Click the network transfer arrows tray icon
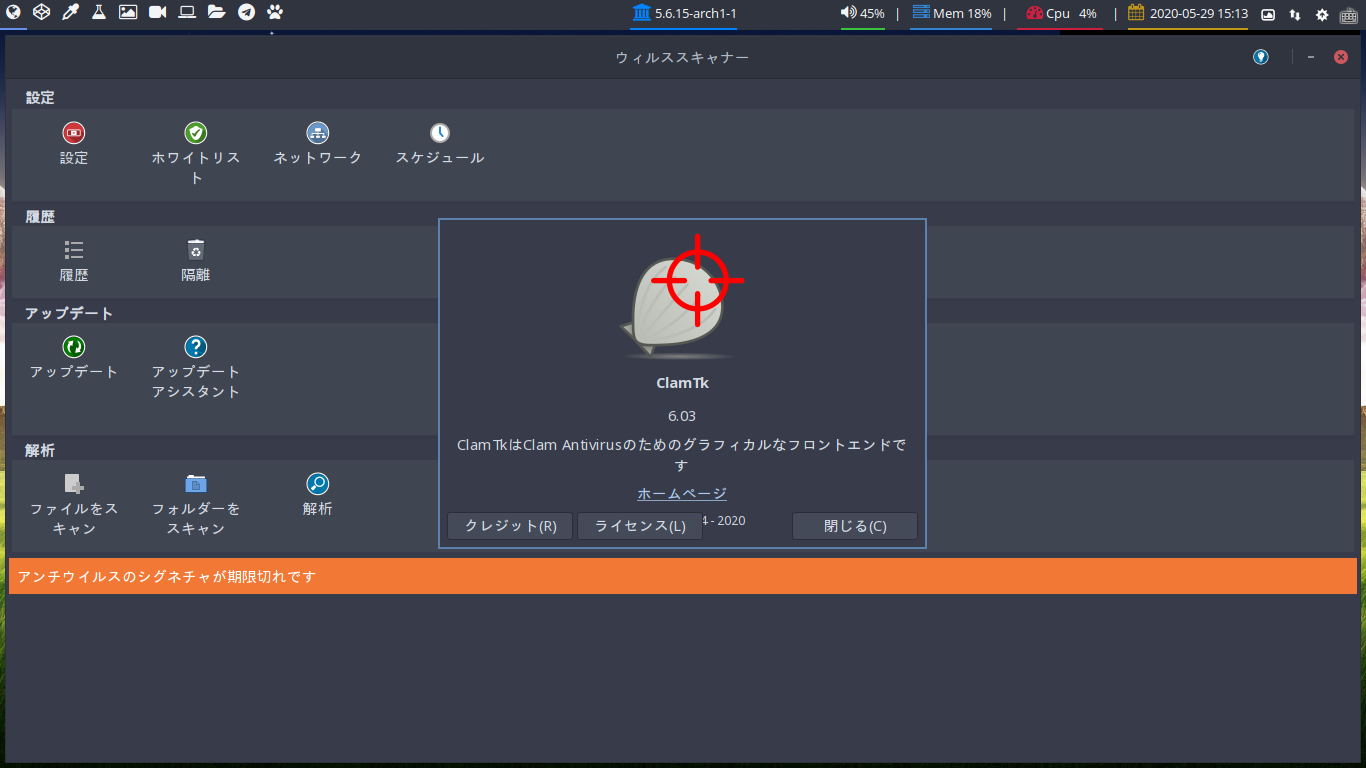The image size is (1366, 768). click(x=1295, y=14)
